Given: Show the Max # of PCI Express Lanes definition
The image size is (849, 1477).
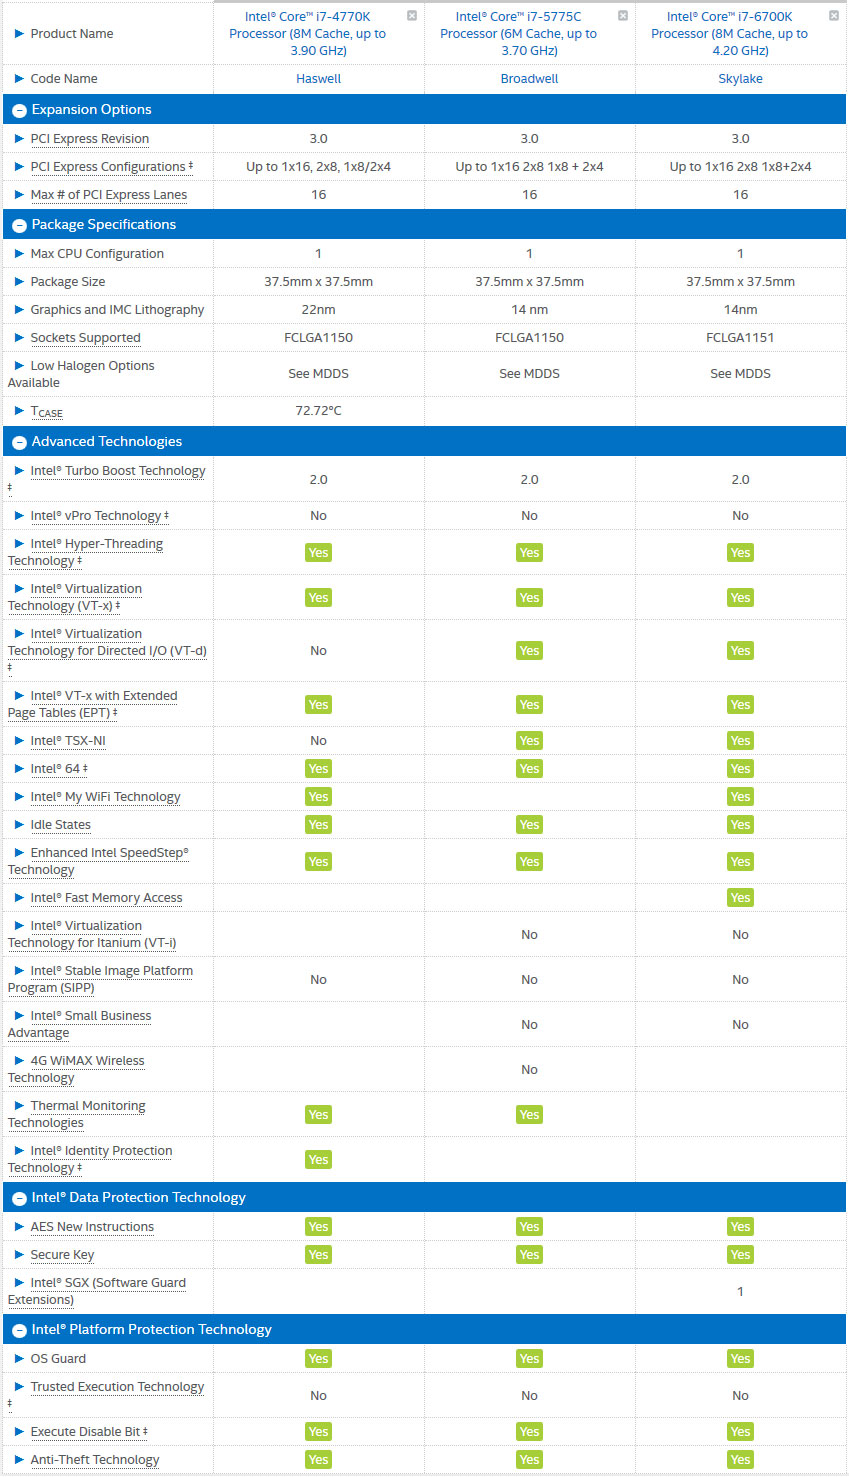Looking at the screenshot, I should coord(109,195).
